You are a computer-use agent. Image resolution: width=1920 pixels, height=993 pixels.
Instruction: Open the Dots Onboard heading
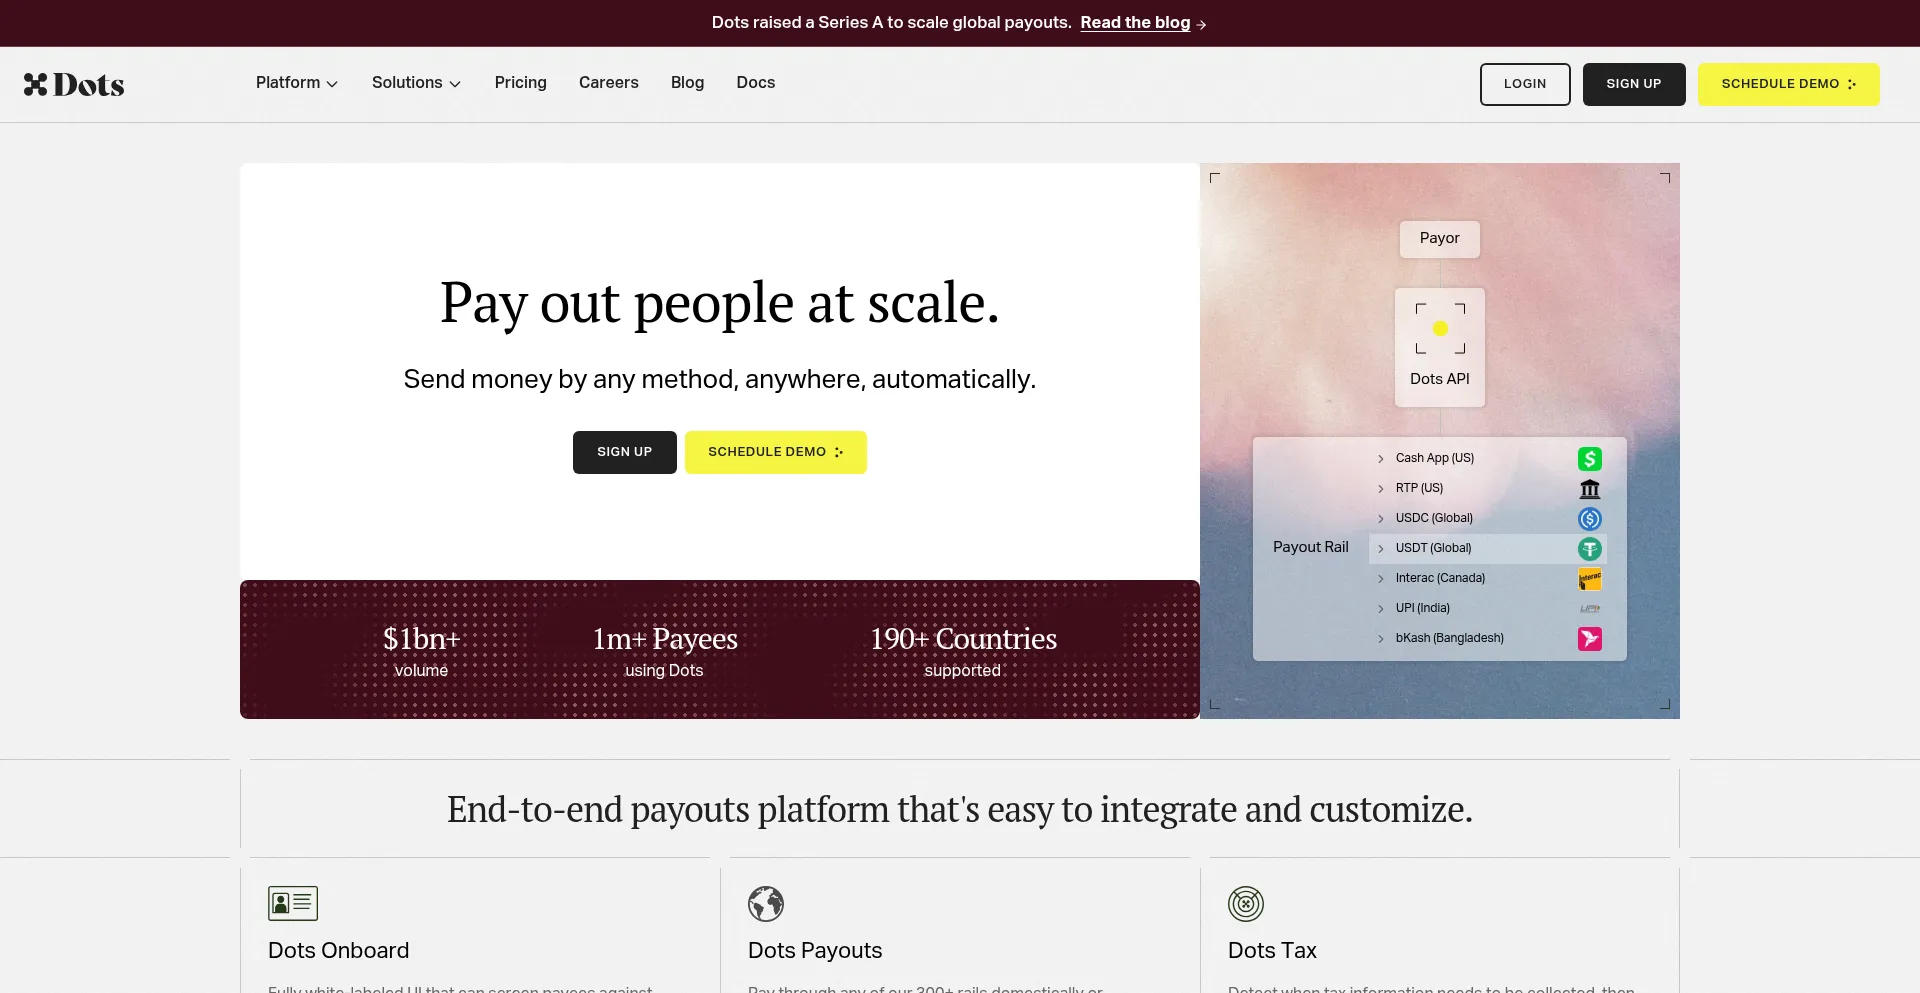click(338, 951)
